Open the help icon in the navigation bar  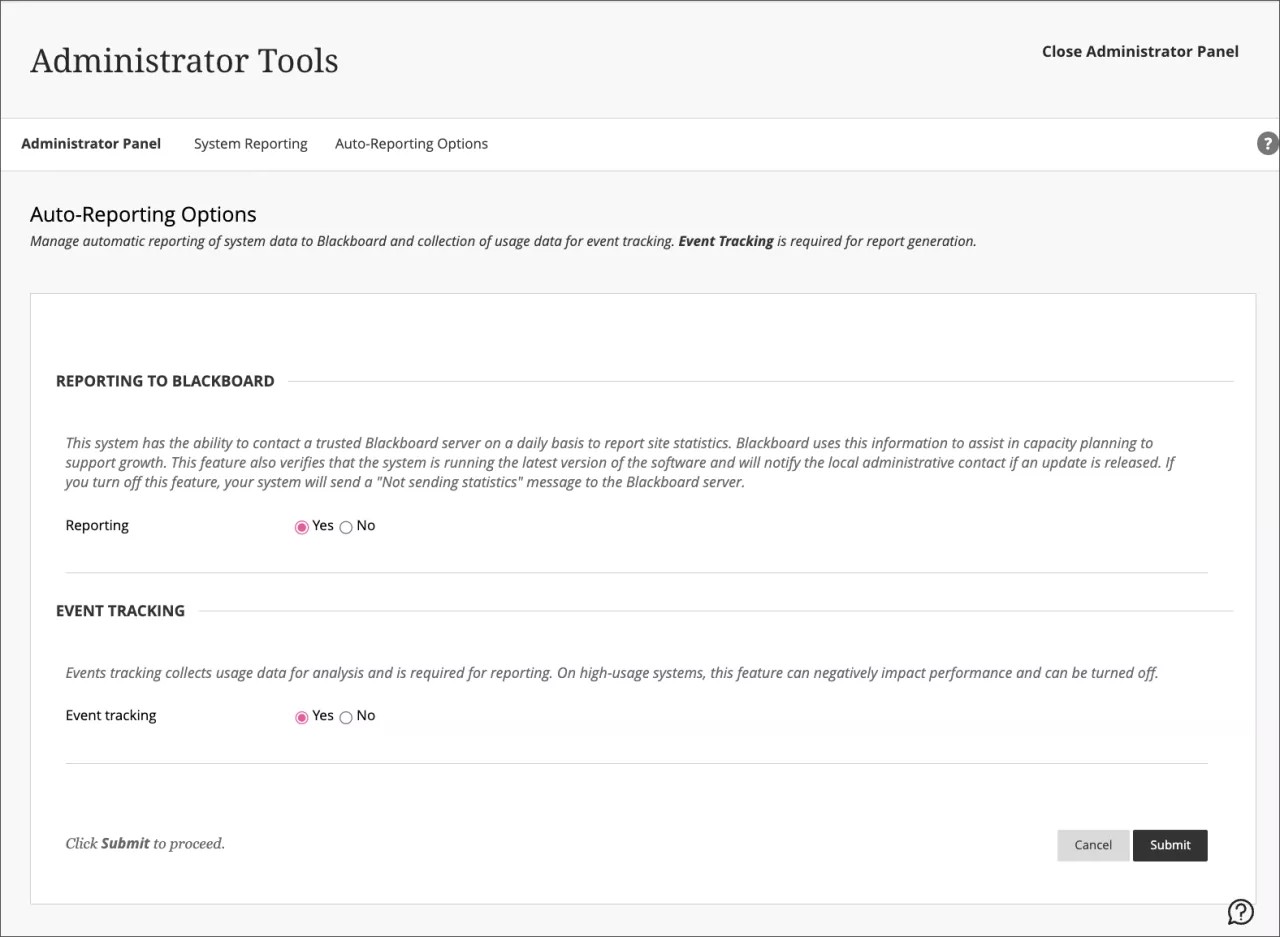click(x=1267, y=143)
